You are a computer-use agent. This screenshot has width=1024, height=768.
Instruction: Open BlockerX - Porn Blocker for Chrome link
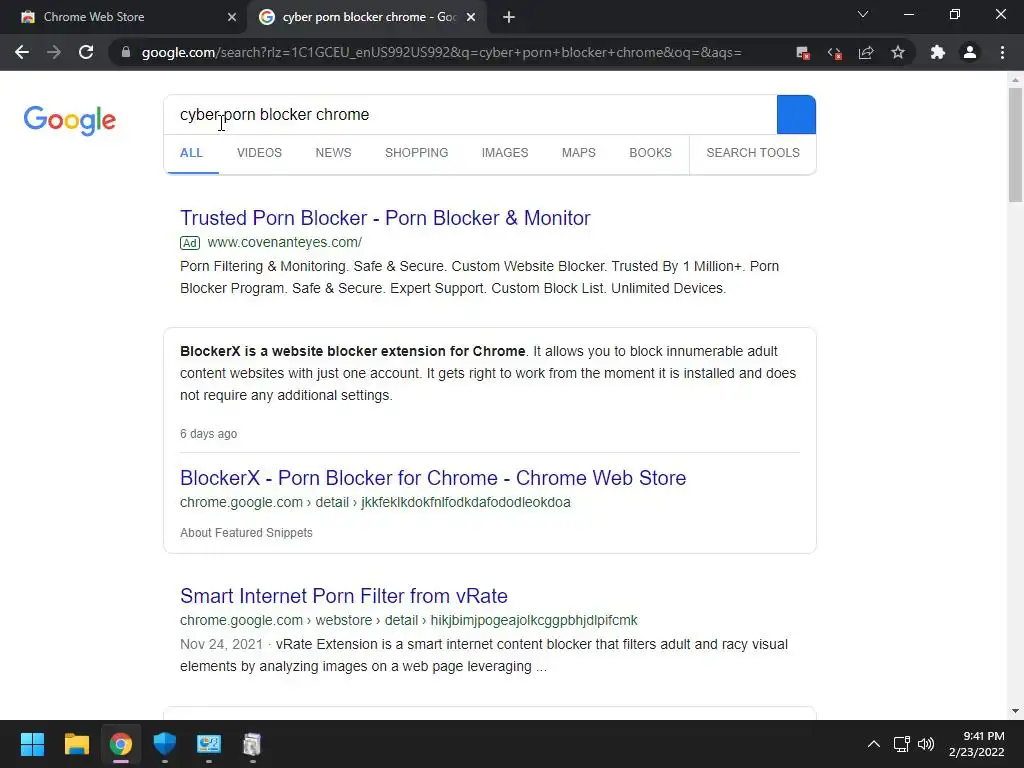(x=433, y=477)
